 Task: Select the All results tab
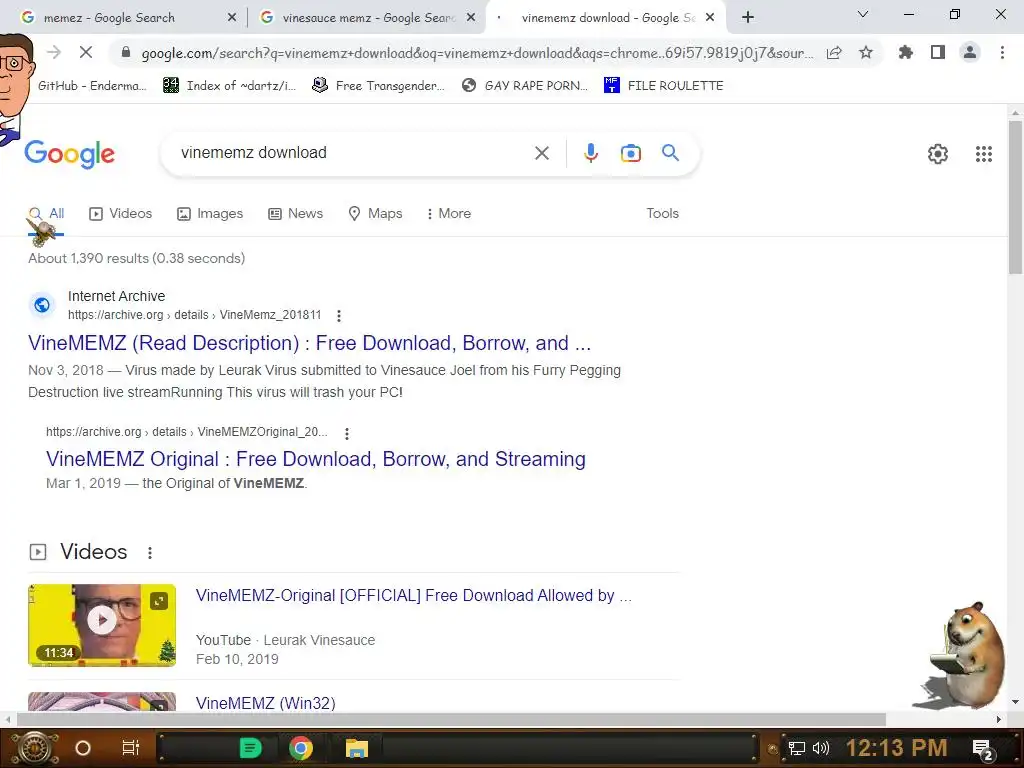click(x=46, y=214)
